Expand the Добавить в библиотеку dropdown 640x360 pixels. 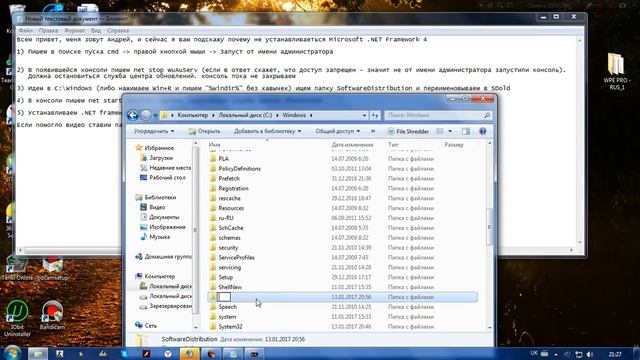267,131
